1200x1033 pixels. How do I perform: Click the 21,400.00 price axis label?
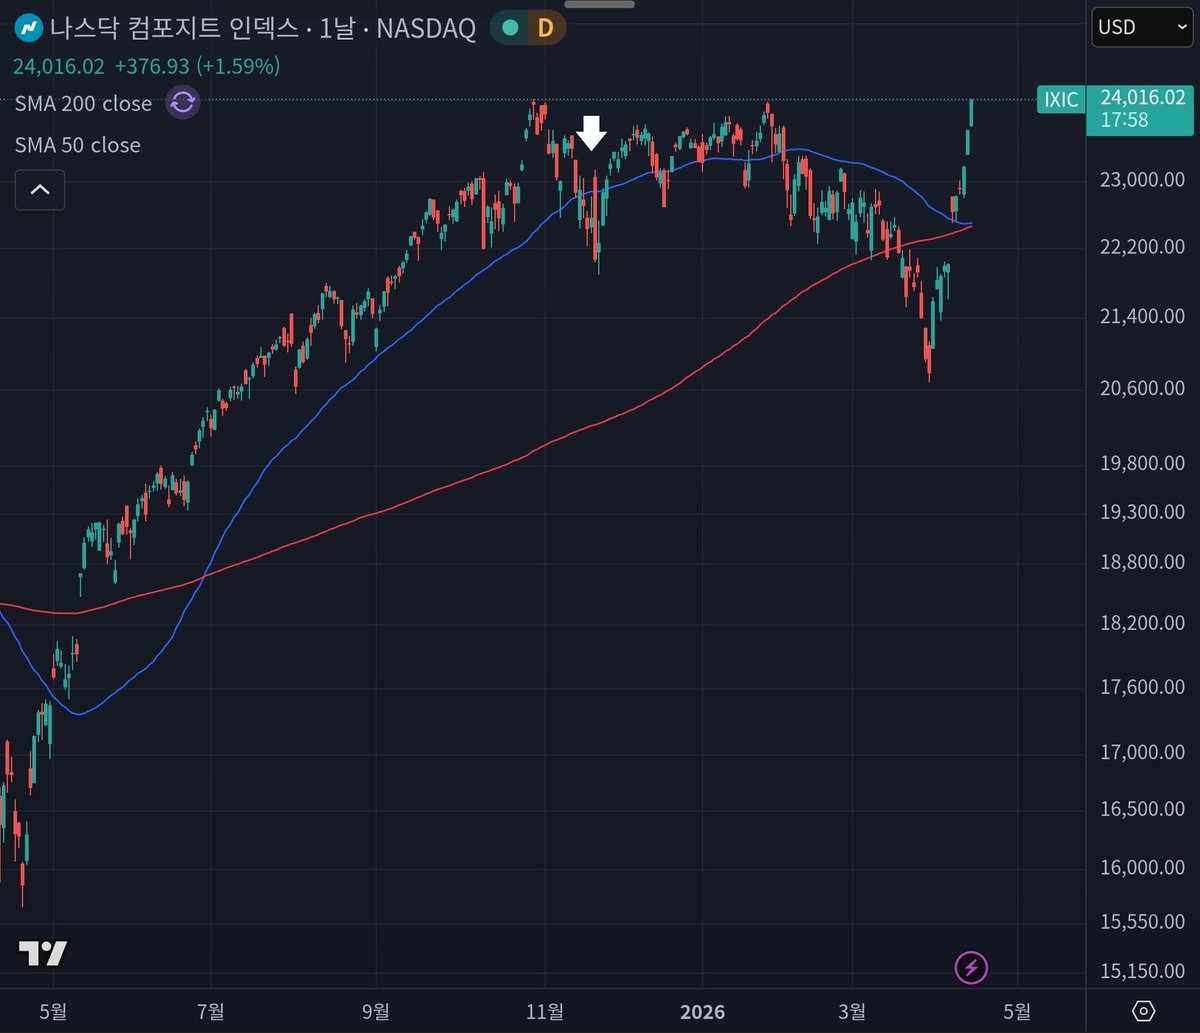pyautogui.click(x=1143, y=316)
